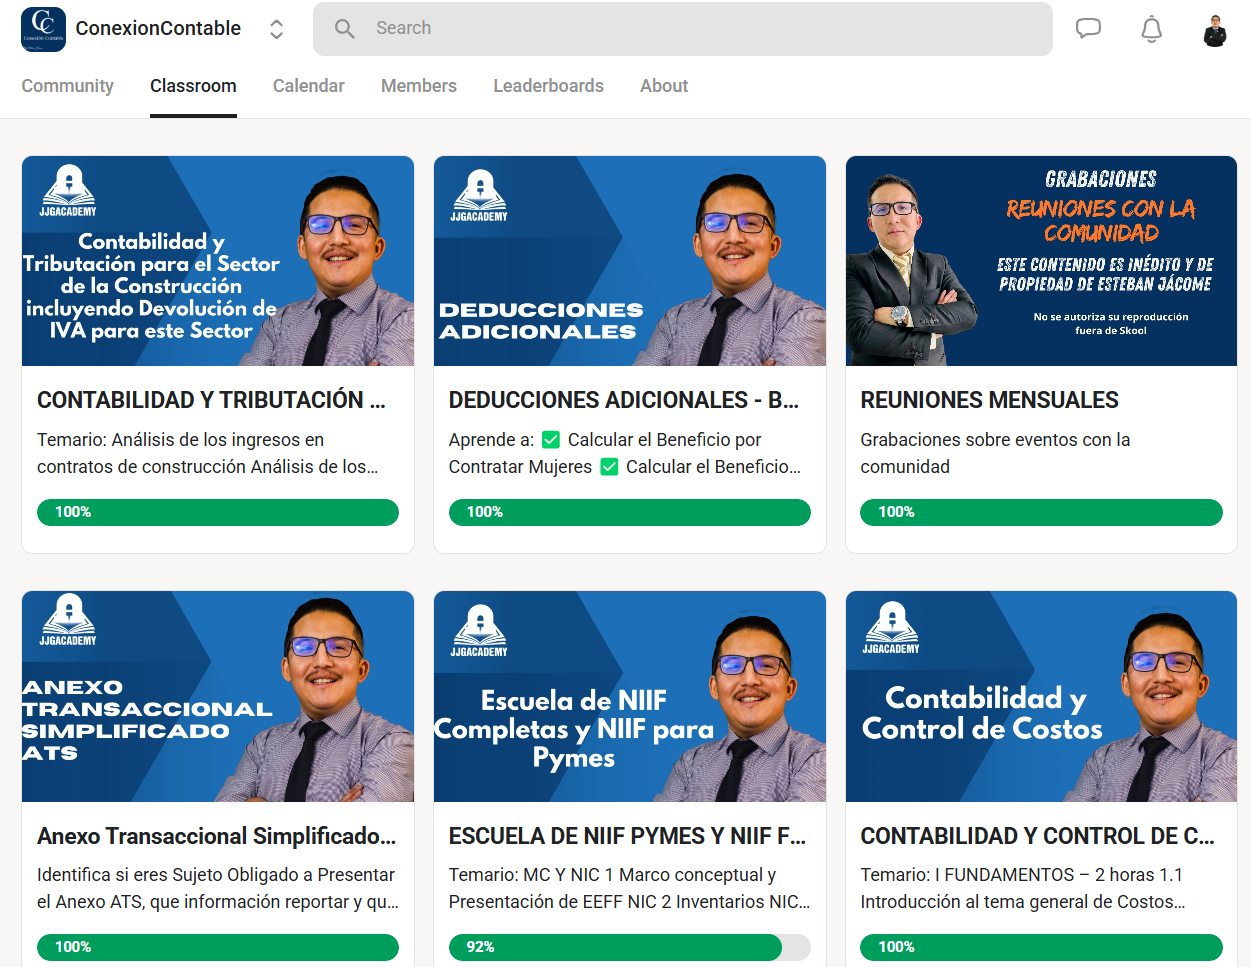Open the community switcher up-down arrows
Screen dimensions: 1251x967
click(x=277, y=29)
